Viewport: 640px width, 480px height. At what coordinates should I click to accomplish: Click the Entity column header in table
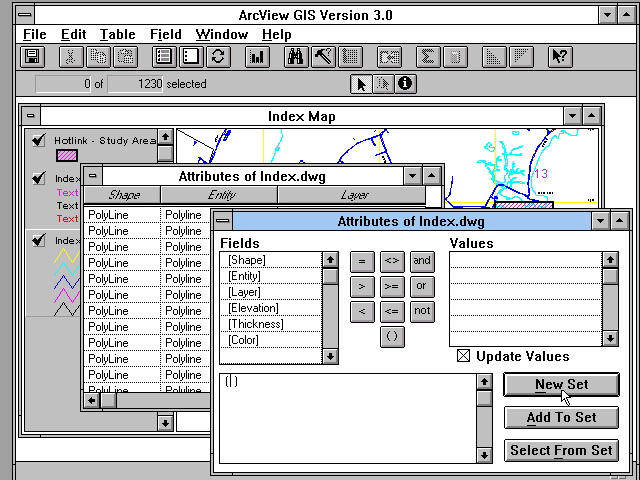(x=220, y=195)
